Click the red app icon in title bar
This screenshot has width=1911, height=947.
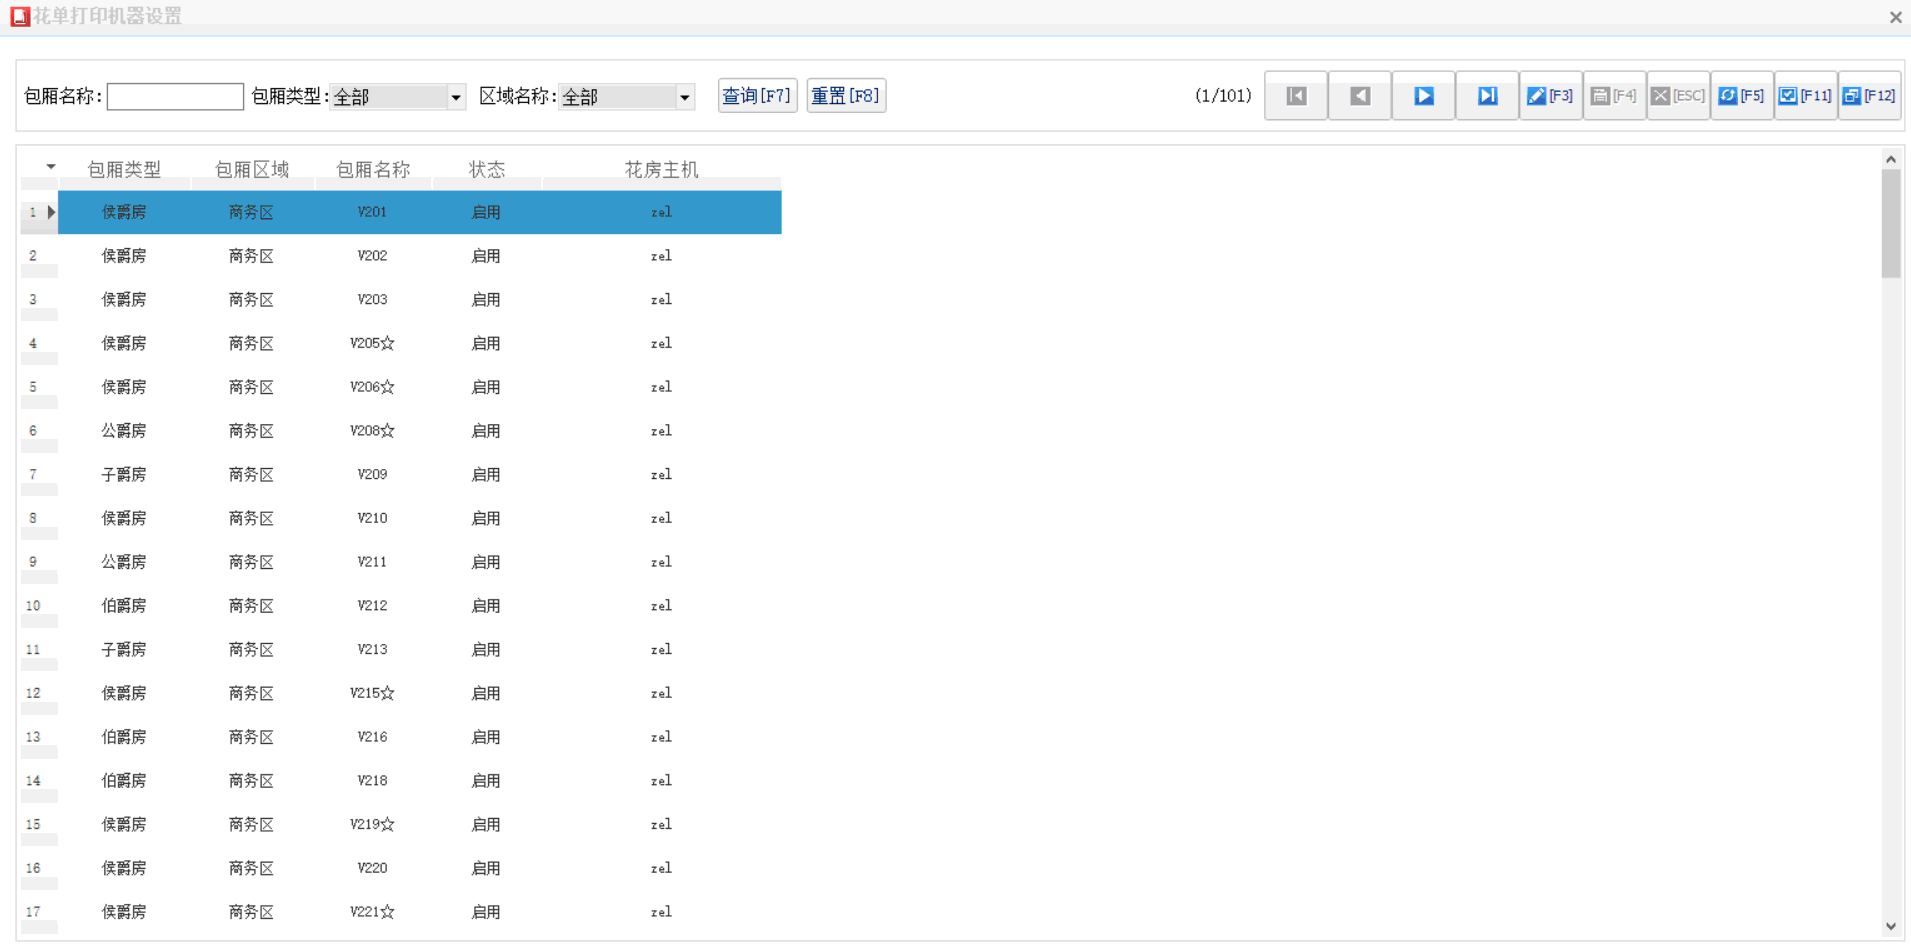pos(20,16)
